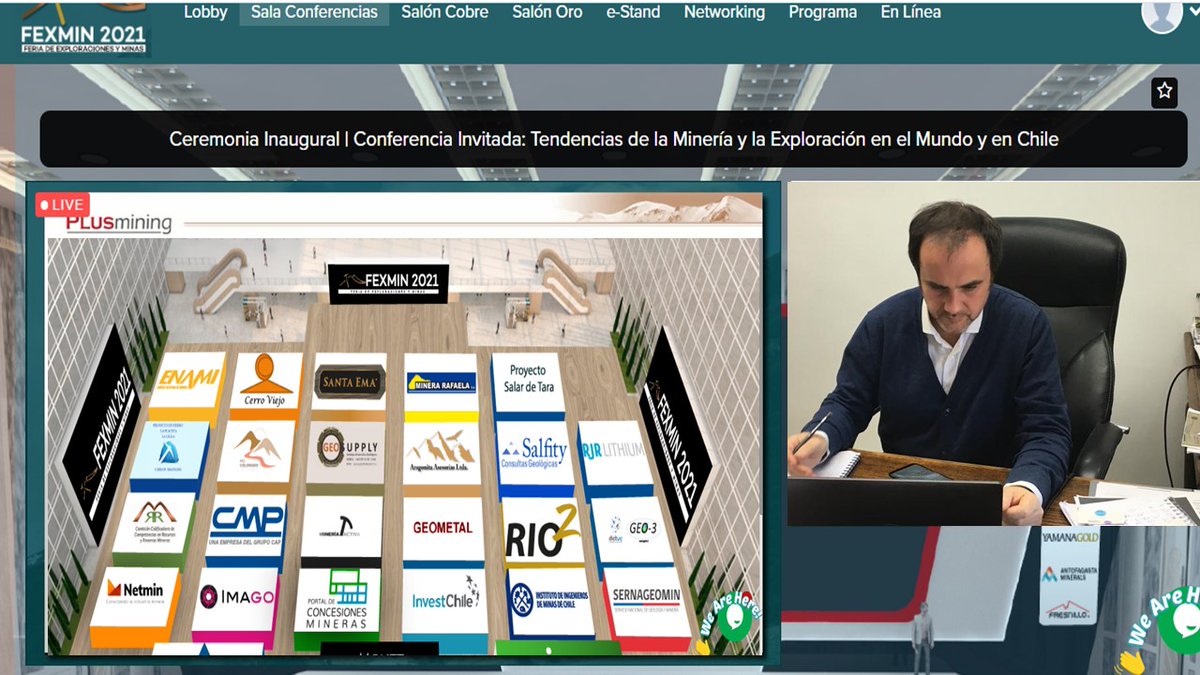Go to Salón Oro
1200x675 pixels.
pos(547,13)
